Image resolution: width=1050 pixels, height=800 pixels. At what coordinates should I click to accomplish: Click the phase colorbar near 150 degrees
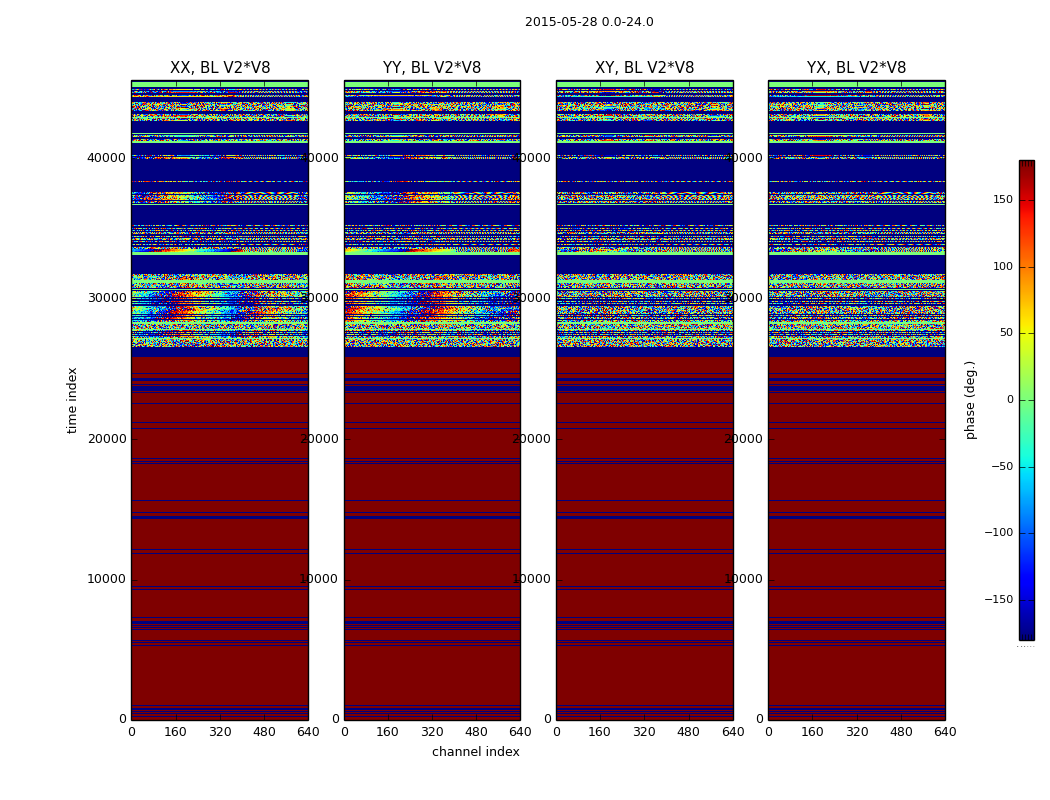pos(1027,200)
